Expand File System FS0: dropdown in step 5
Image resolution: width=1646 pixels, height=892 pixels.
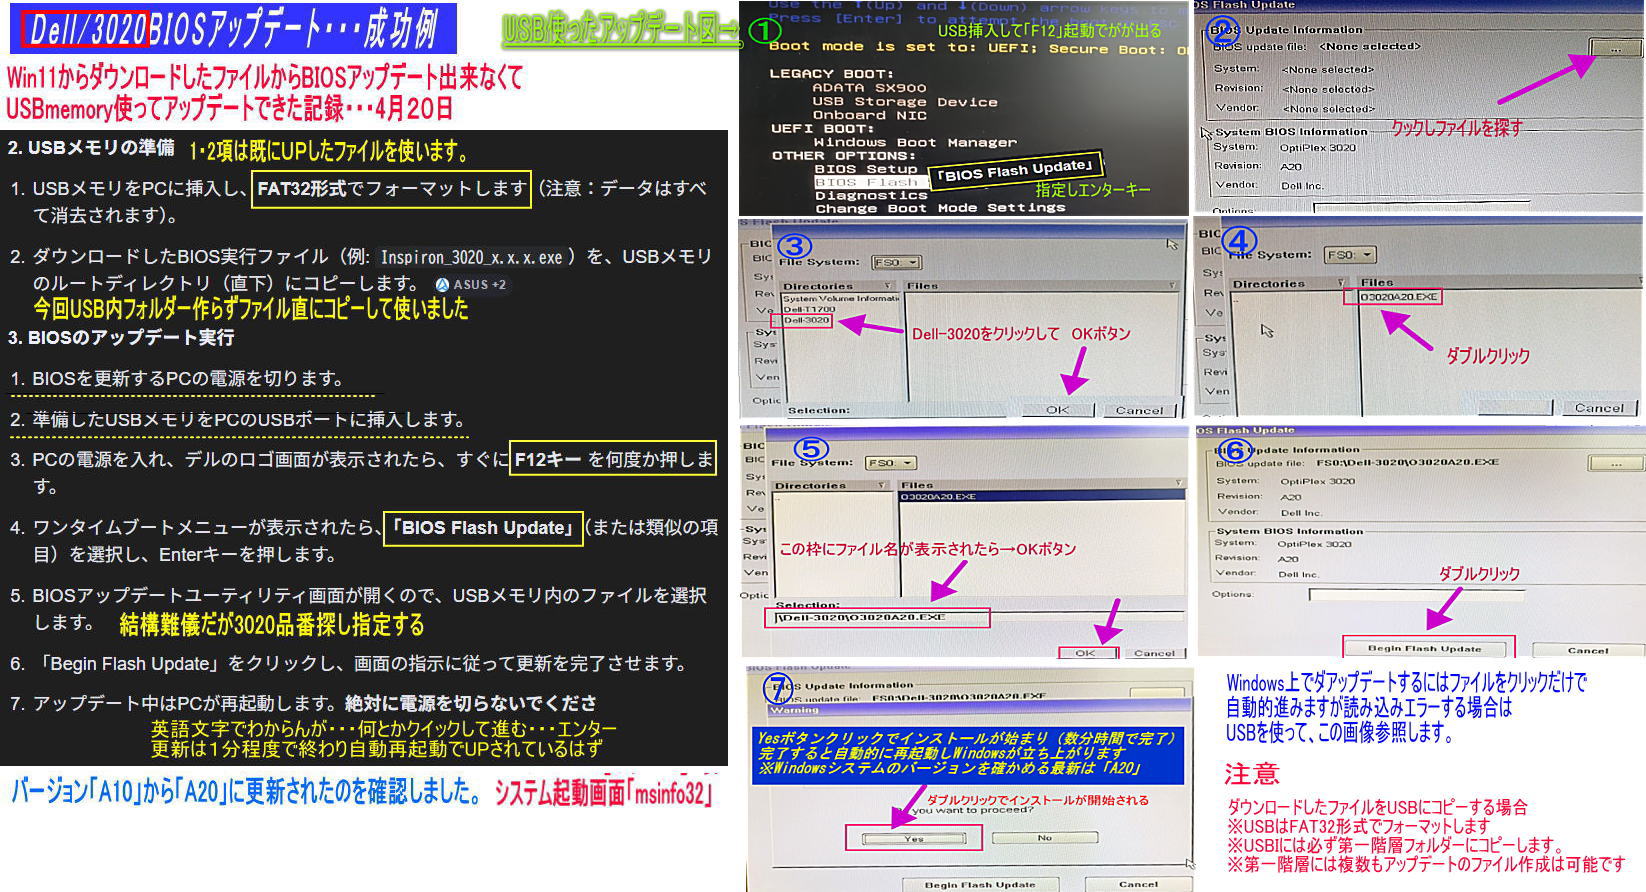pos(892,463)
